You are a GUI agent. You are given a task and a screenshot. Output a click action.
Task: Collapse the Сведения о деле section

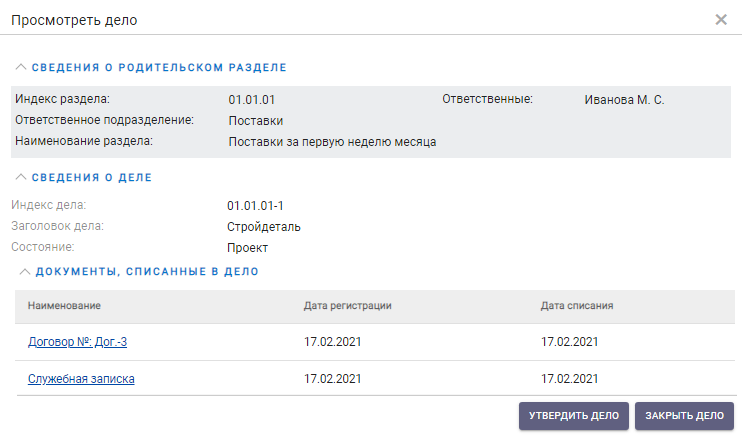pyautogui.click(x=21, y=178)
